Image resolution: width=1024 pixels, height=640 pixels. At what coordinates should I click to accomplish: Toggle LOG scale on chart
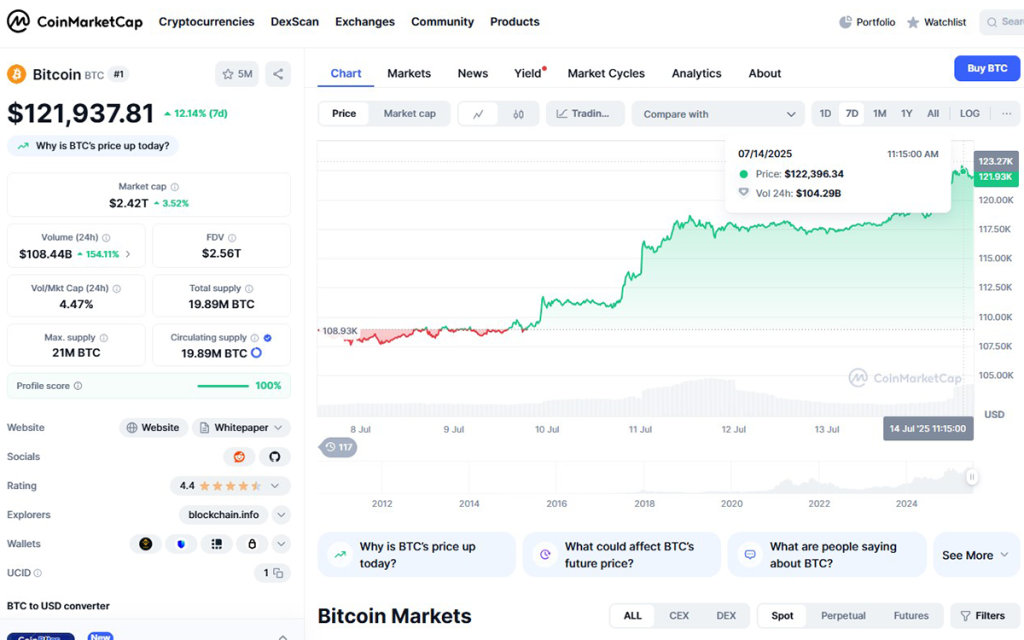[969, 114]
